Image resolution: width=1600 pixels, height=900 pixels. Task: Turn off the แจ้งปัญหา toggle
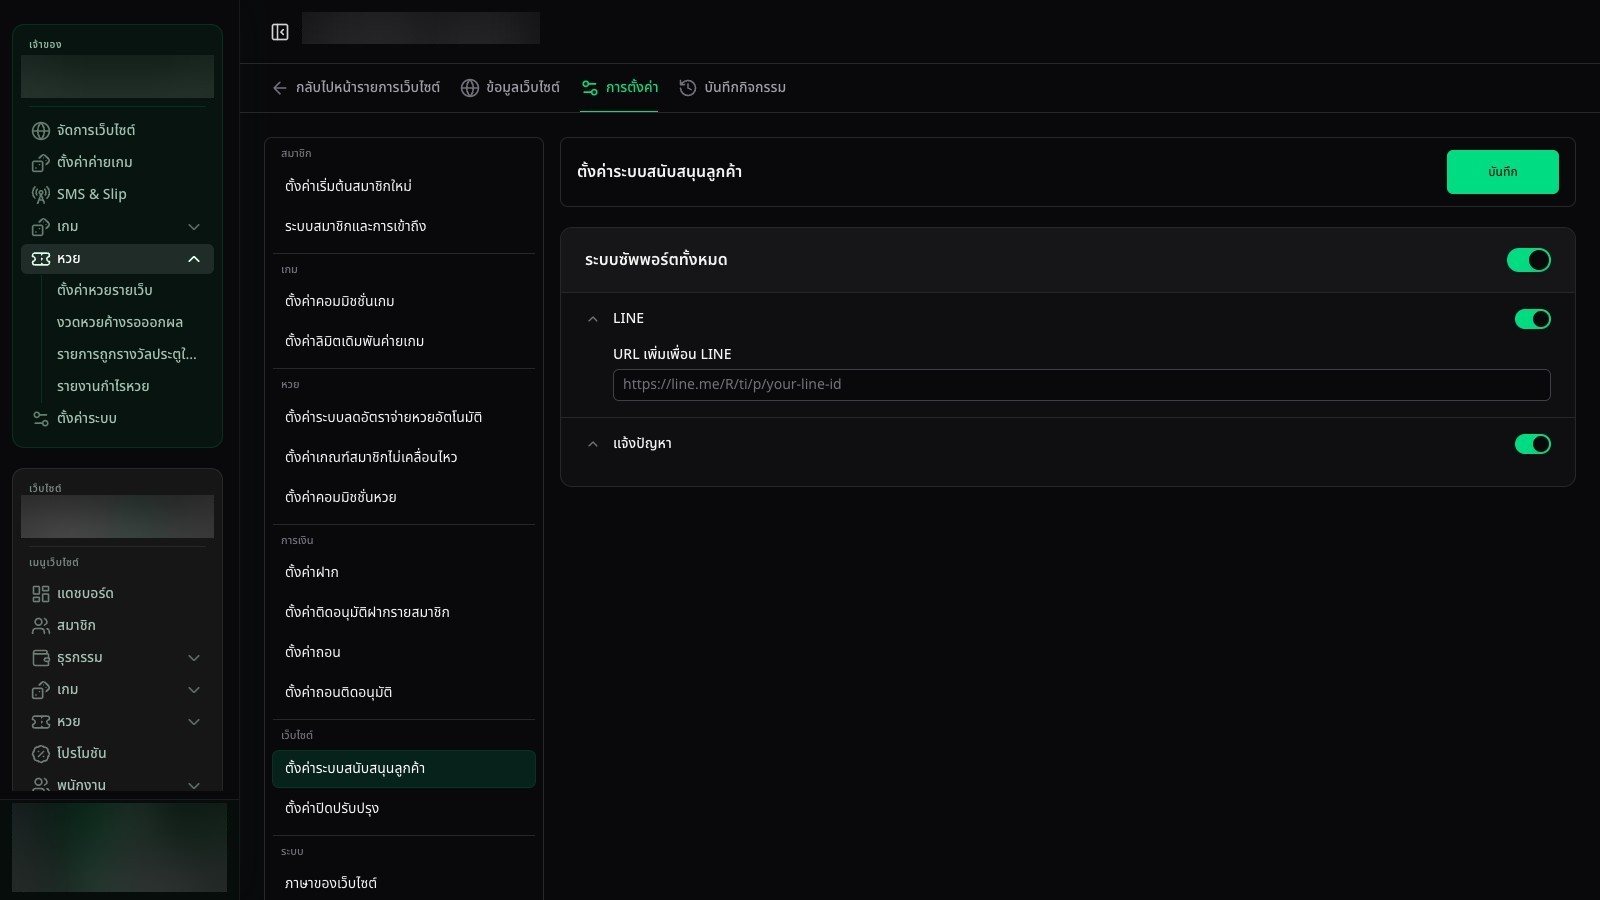(1533, 444)
